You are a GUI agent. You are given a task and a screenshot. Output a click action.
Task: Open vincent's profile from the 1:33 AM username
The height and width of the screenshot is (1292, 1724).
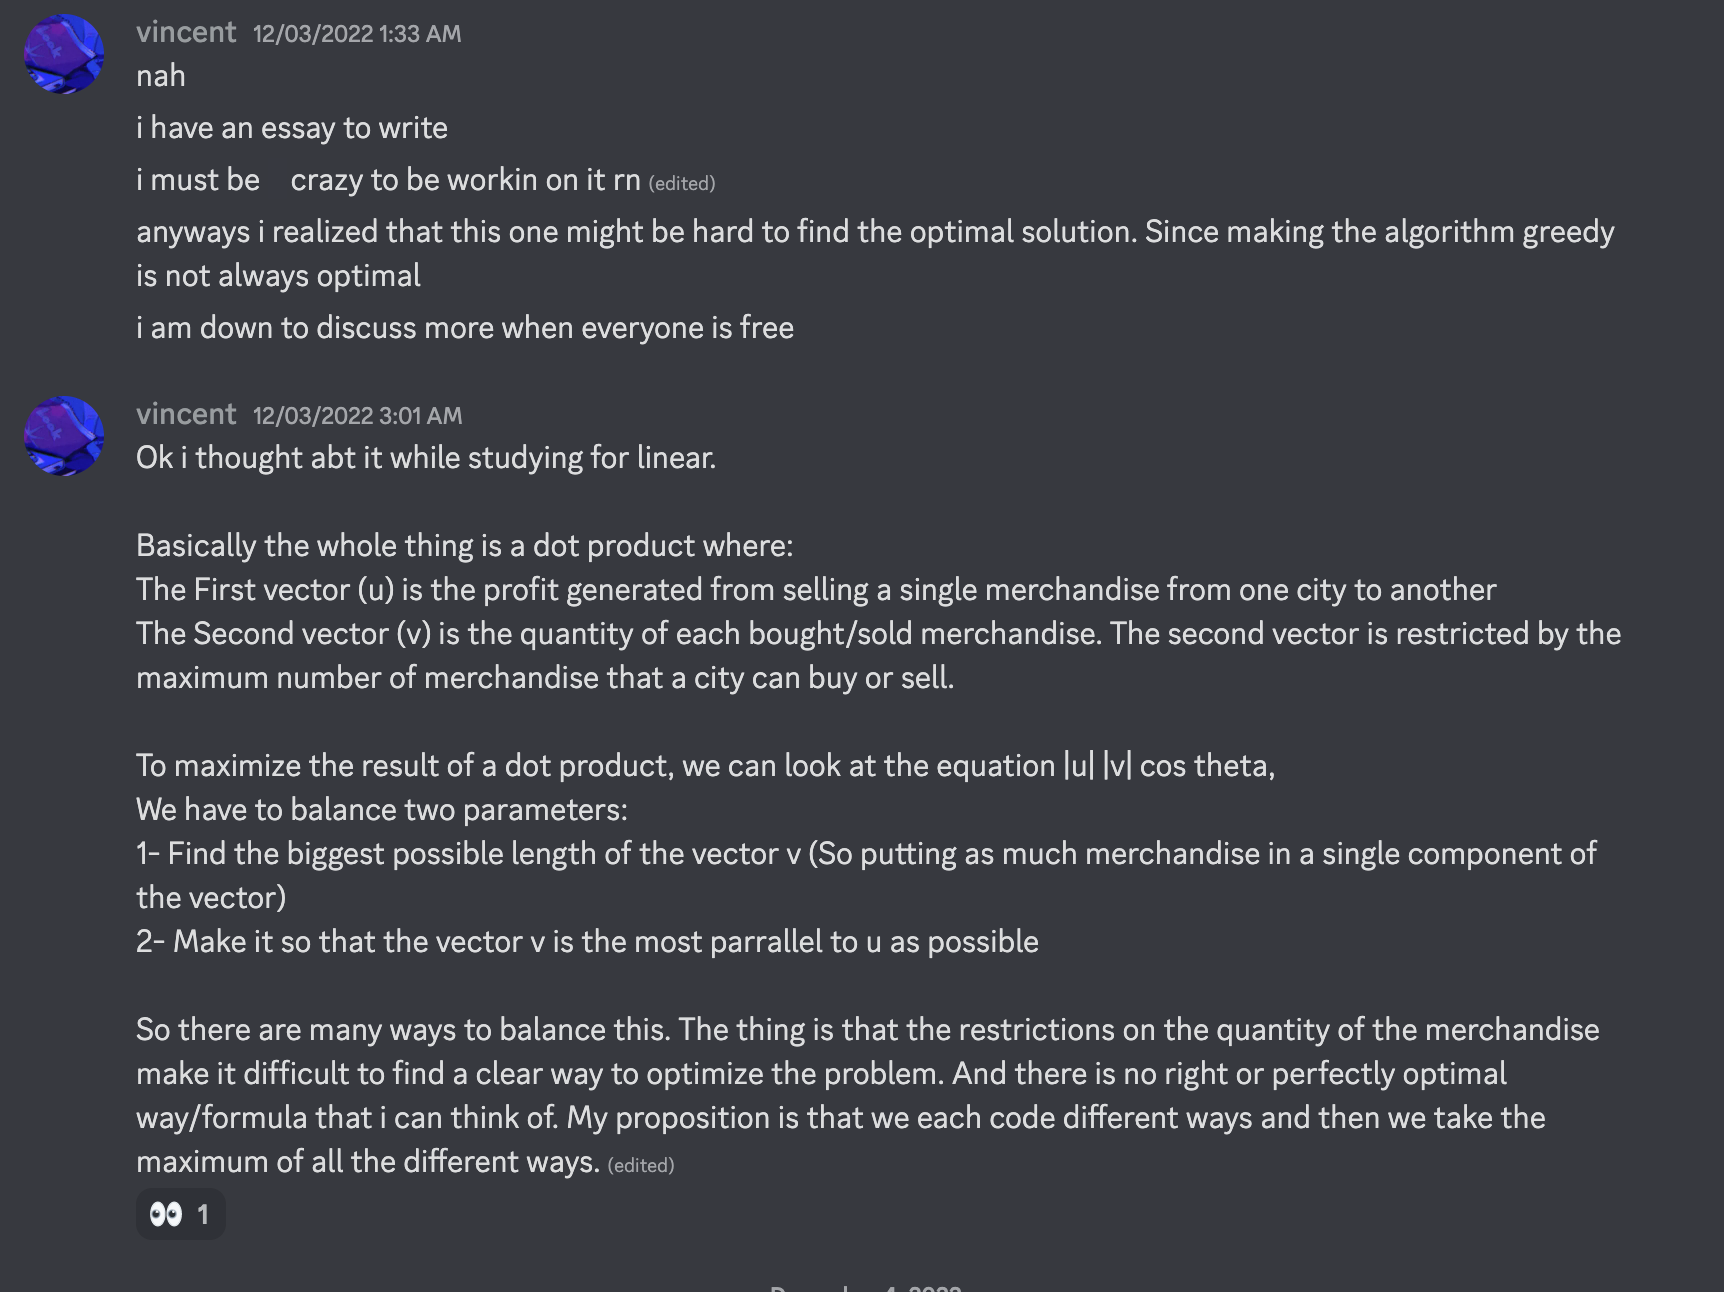click(x=186, y=32)
